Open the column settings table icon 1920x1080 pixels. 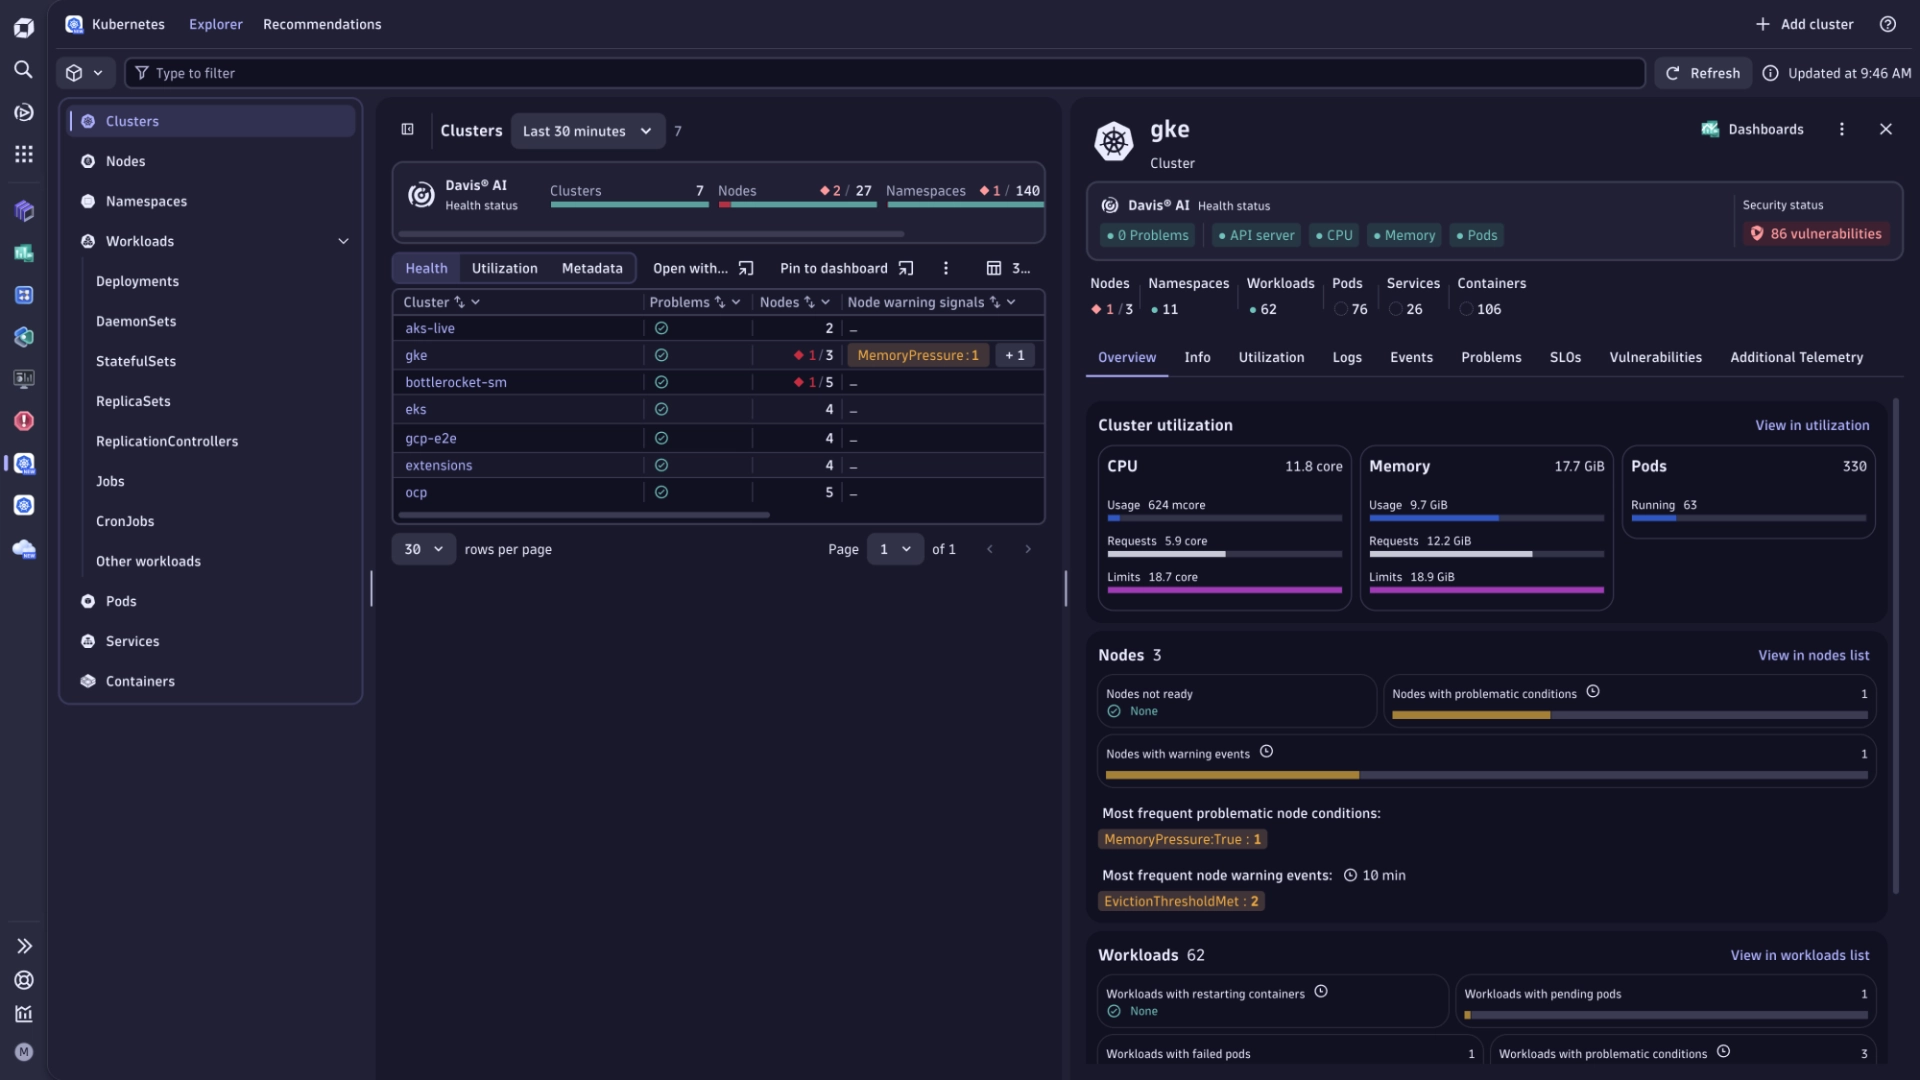pyautogui.click(x=994, y=268)
